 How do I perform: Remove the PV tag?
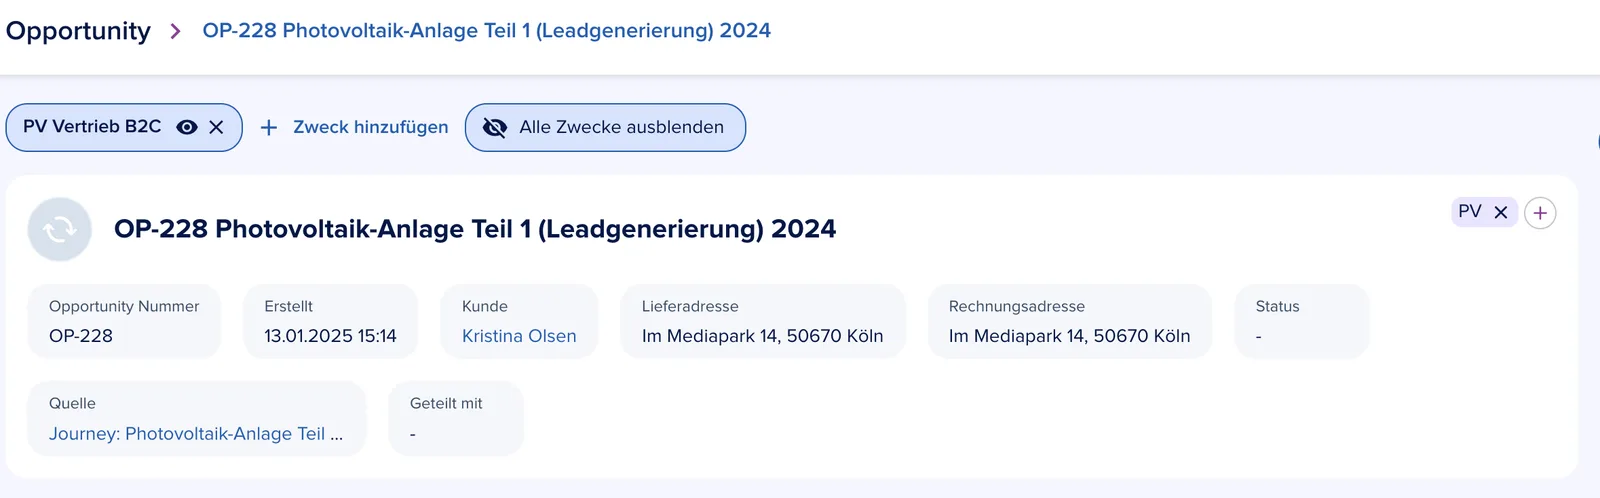1500,212
